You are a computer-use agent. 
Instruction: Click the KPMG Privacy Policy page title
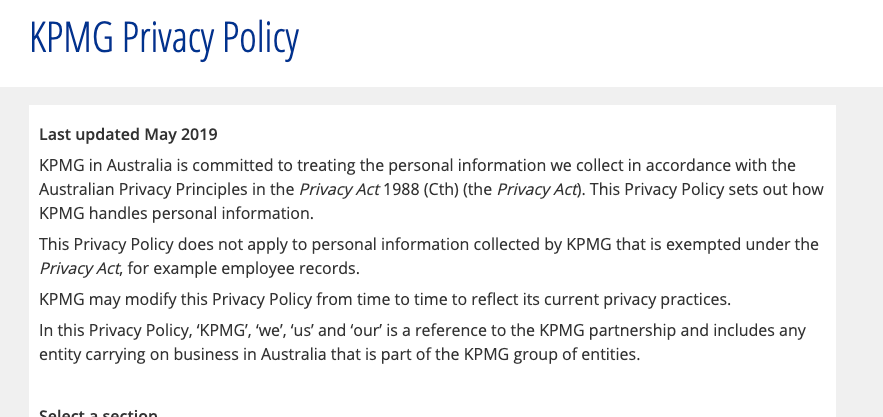164,38
